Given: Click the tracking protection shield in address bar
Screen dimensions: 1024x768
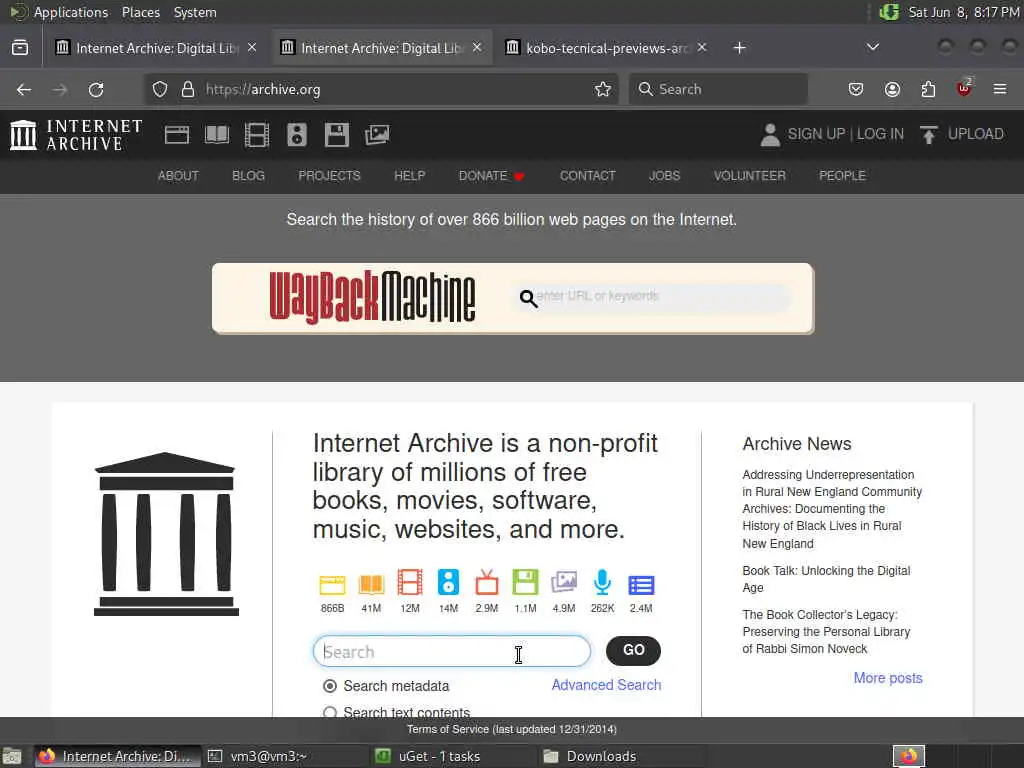Looking at the screenshot, I should pyautogui.click(x=160, y=89).
